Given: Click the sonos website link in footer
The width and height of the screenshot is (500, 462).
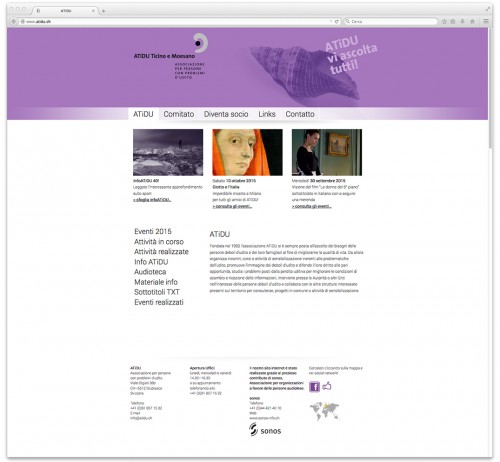Looking at the screenshot, I should [265, 418].
